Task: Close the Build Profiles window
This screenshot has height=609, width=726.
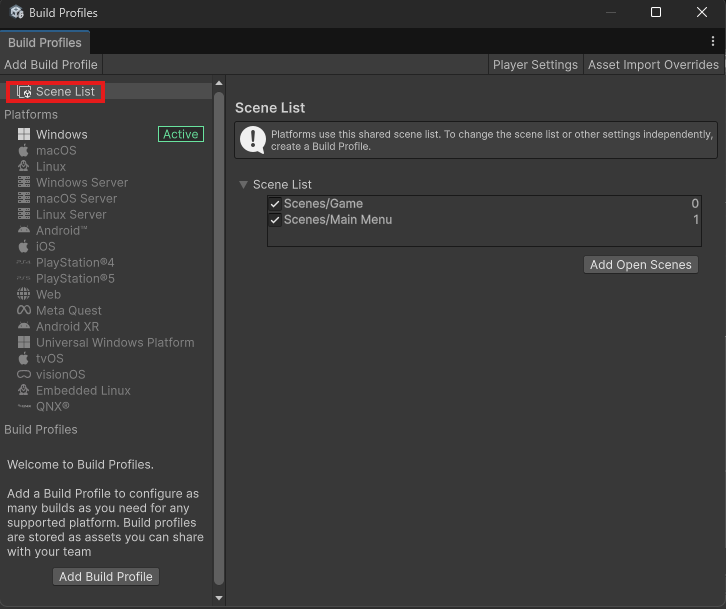Action: pos(702,12)
